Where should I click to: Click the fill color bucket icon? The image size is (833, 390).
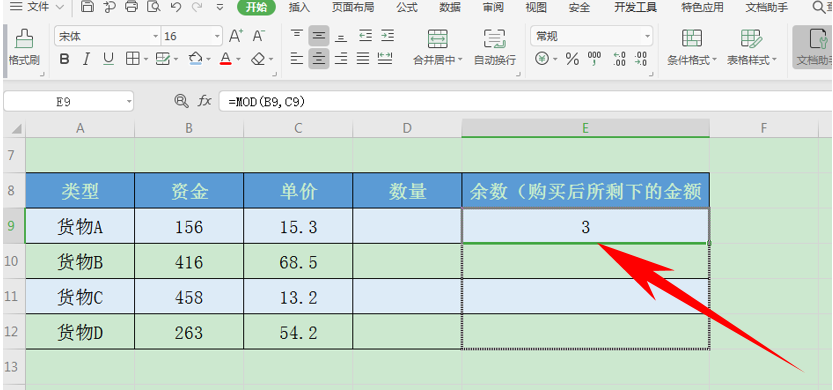click(196, 59)
